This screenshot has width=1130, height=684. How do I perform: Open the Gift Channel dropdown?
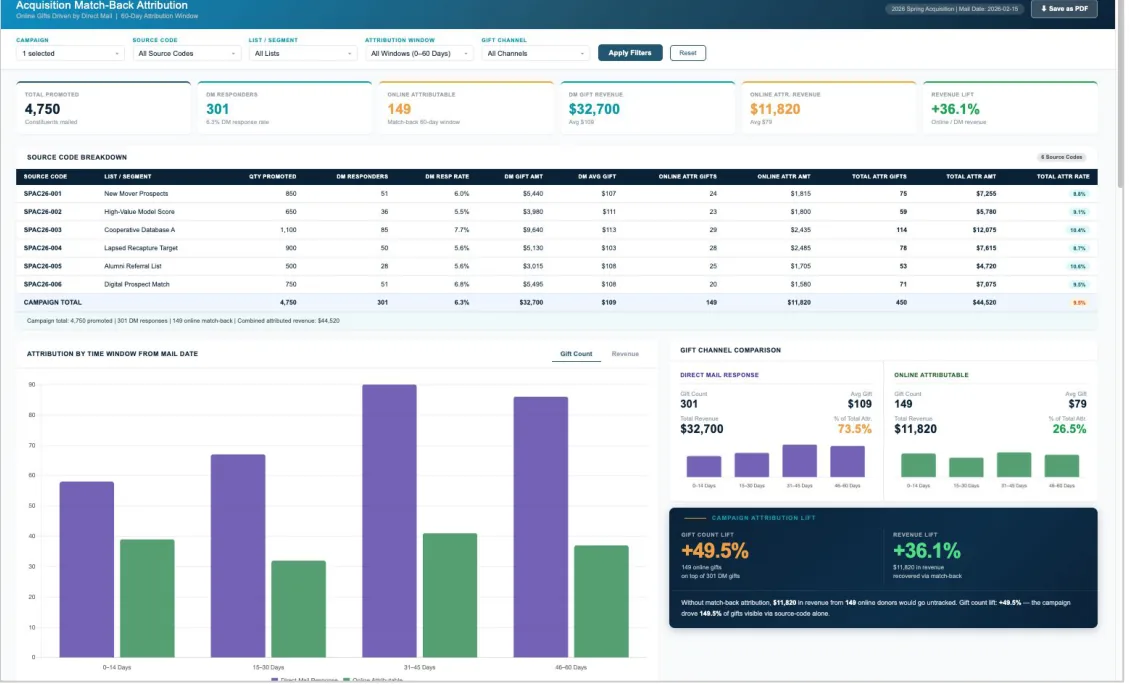[x=535, y=53]
